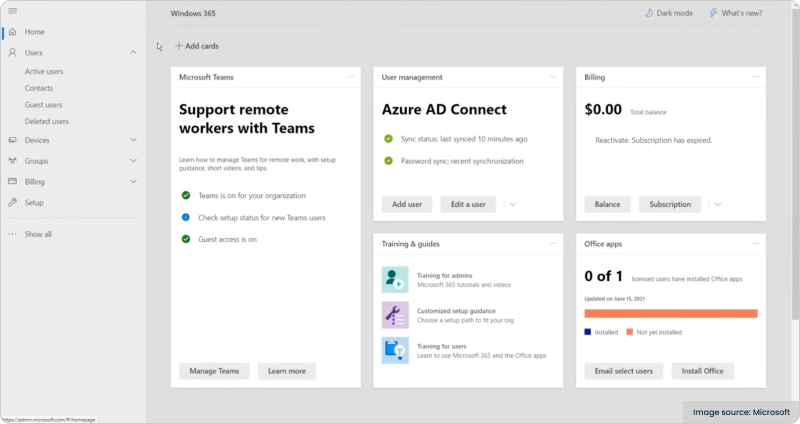
Task: Click the Training for users clipboard icon
Action: point(395,350)
